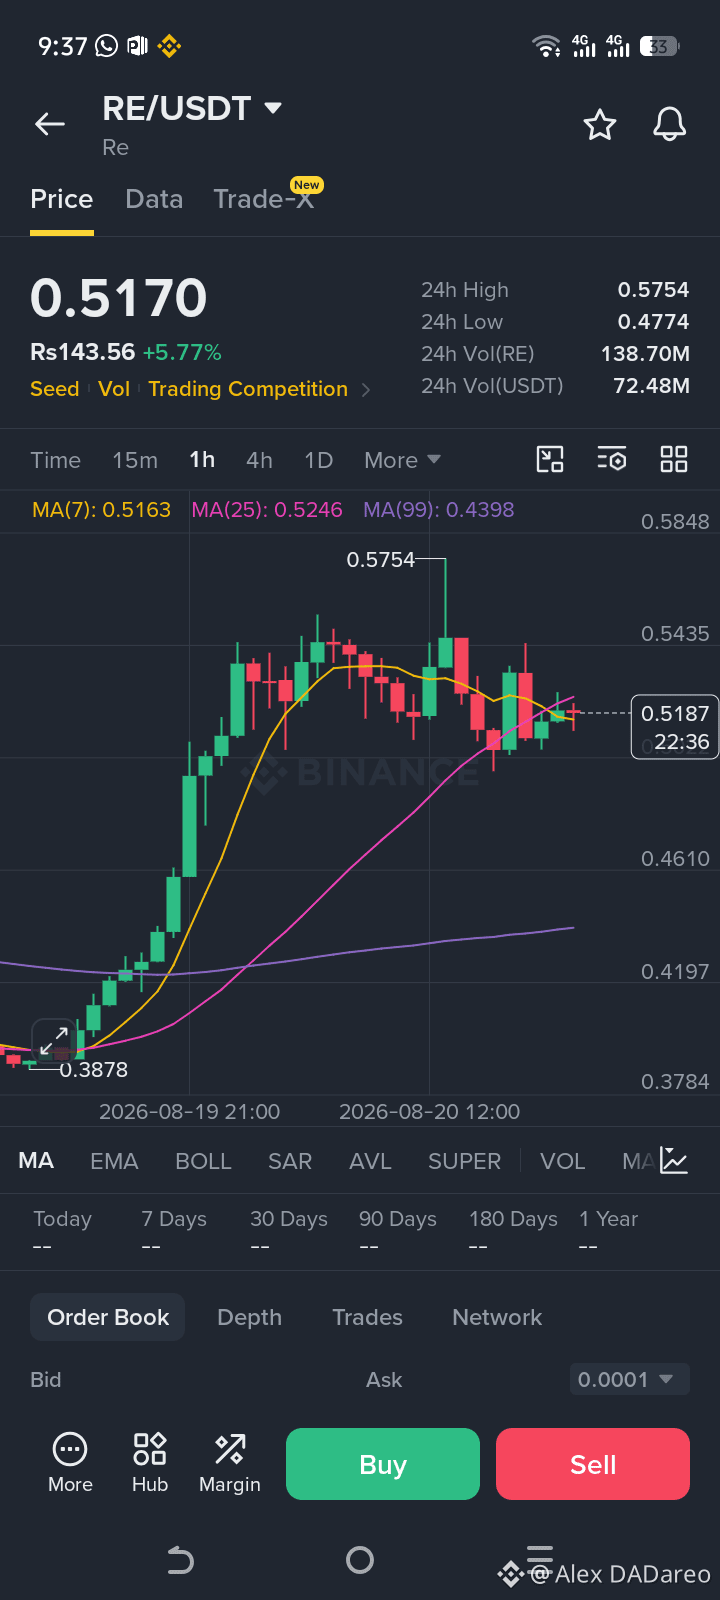Screen dimensions: 720x1600
Task: Select 15m chart interval
Action: pos(135,460)
